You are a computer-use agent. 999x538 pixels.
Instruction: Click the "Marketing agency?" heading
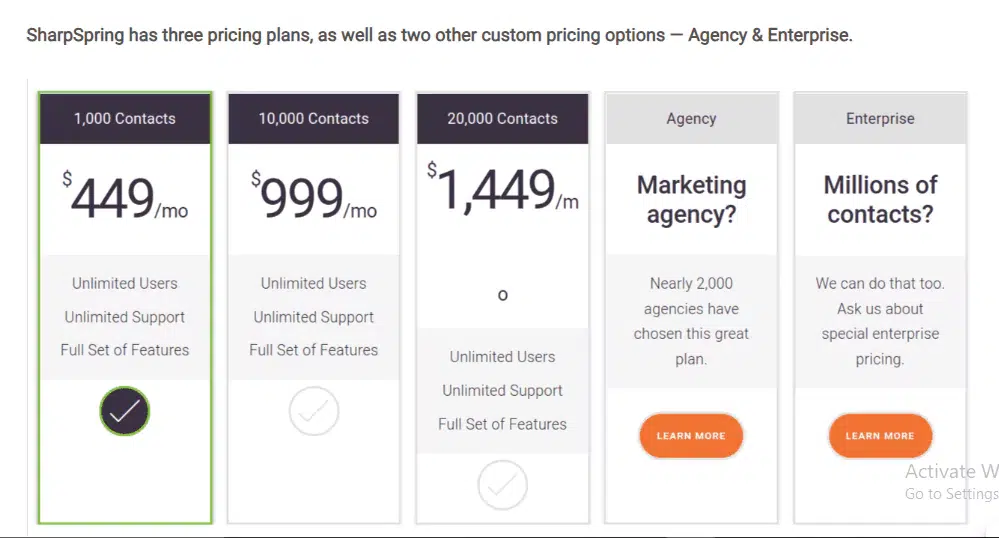click(691, 199)
